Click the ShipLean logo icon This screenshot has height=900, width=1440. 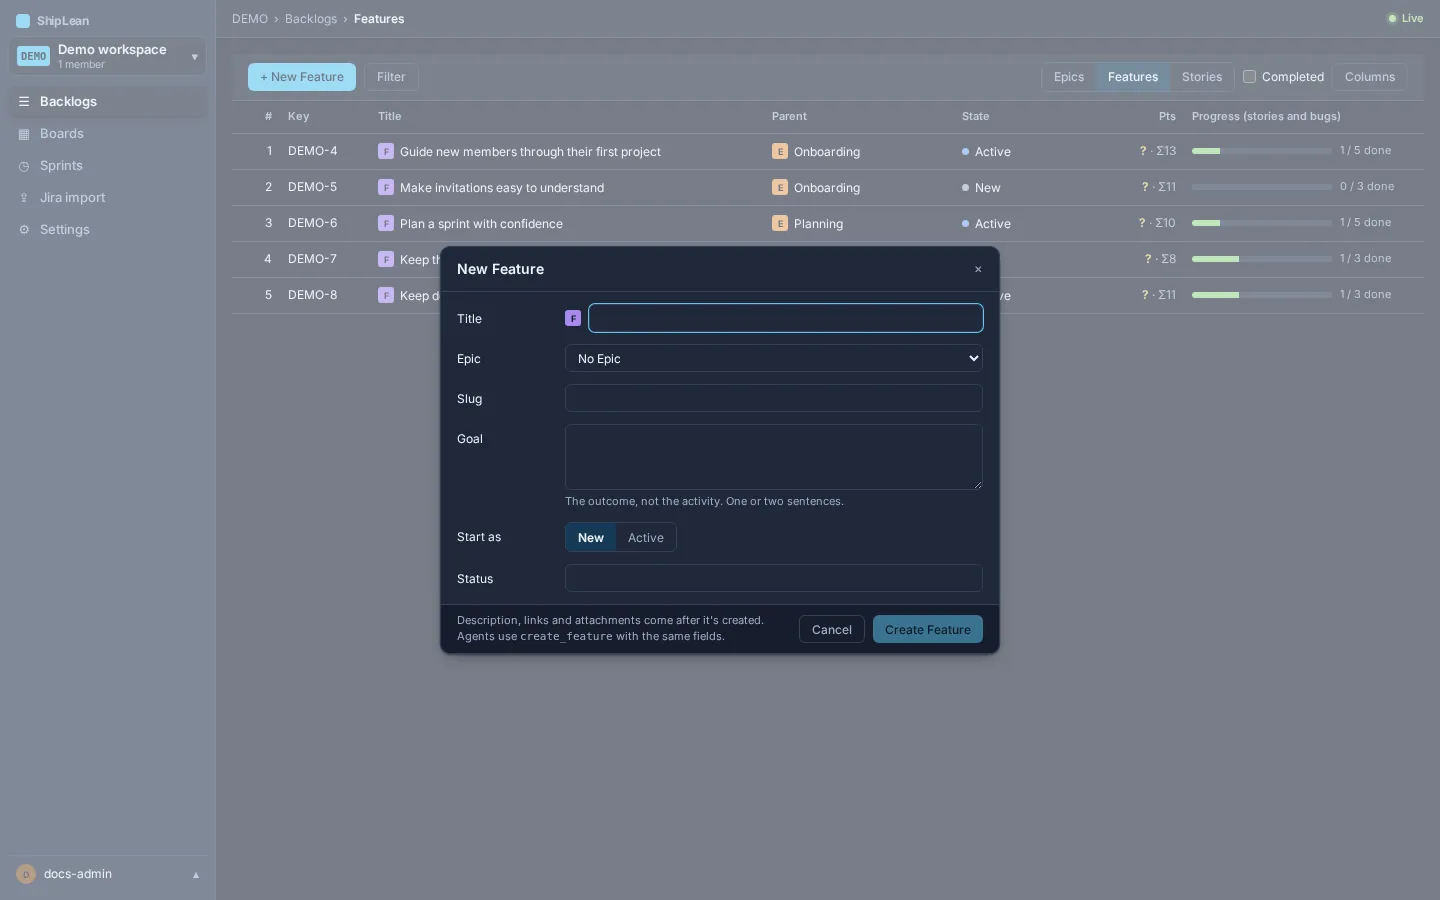(23, 21)
